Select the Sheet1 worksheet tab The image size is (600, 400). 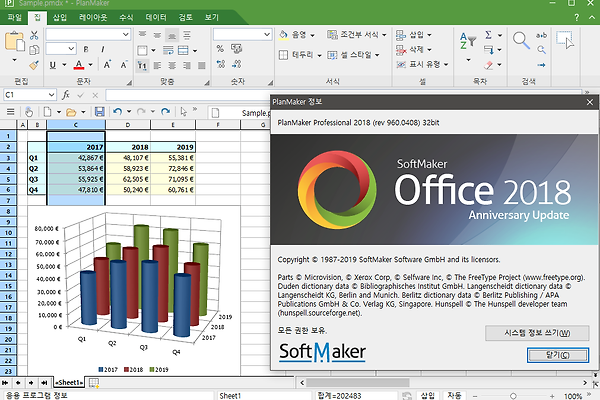[69, 382]
